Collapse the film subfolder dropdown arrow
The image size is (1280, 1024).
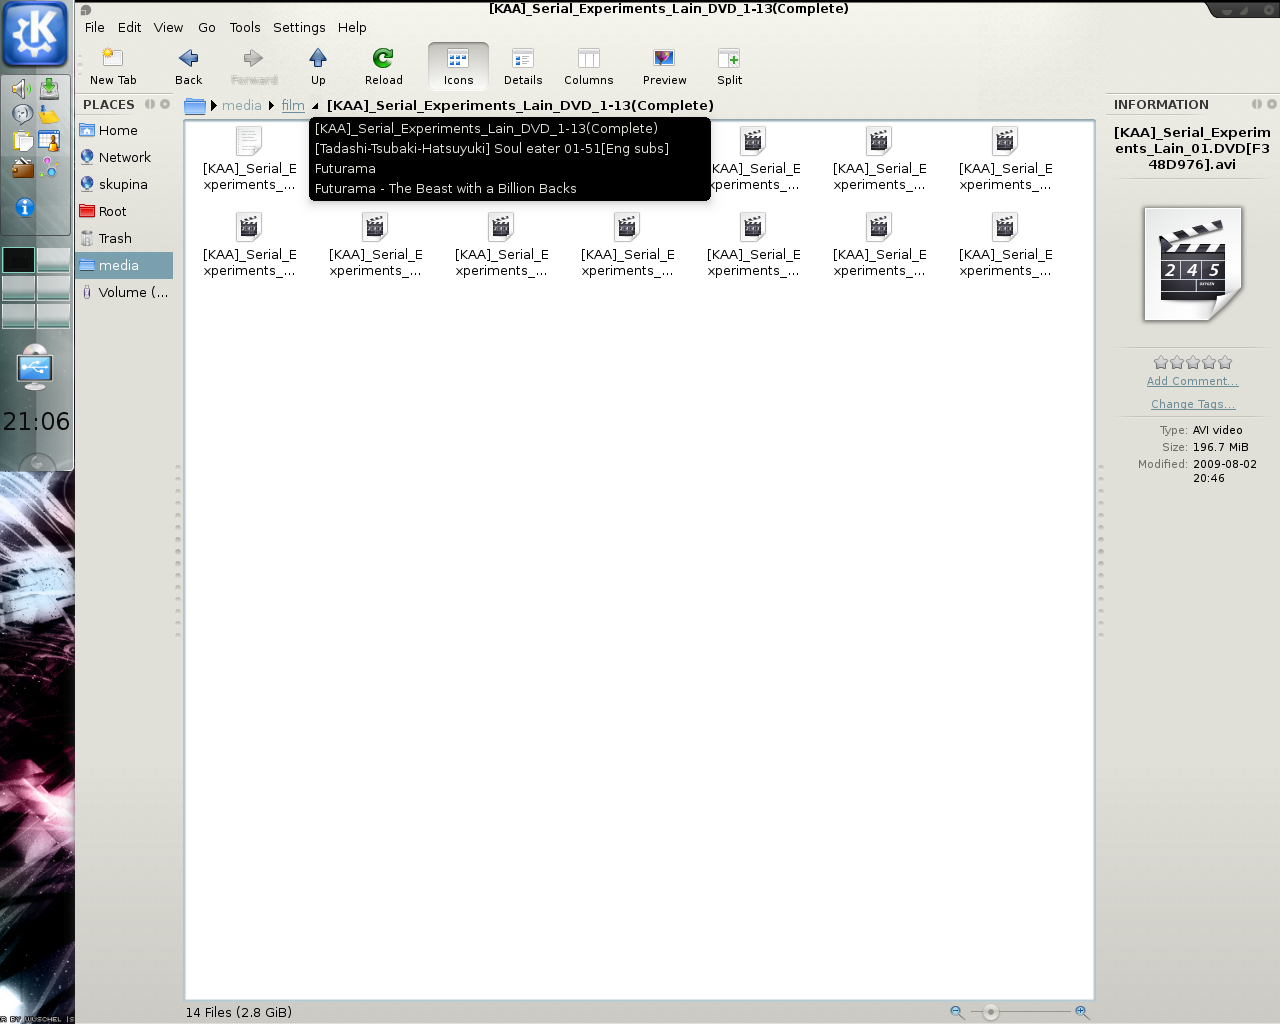pos(315,105)
